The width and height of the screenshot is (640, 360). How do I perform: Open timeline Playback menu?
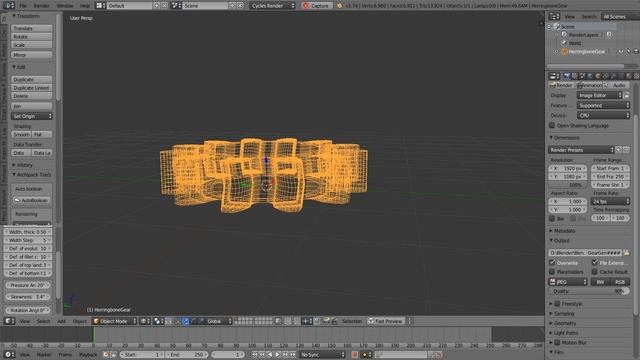[88, 355]
